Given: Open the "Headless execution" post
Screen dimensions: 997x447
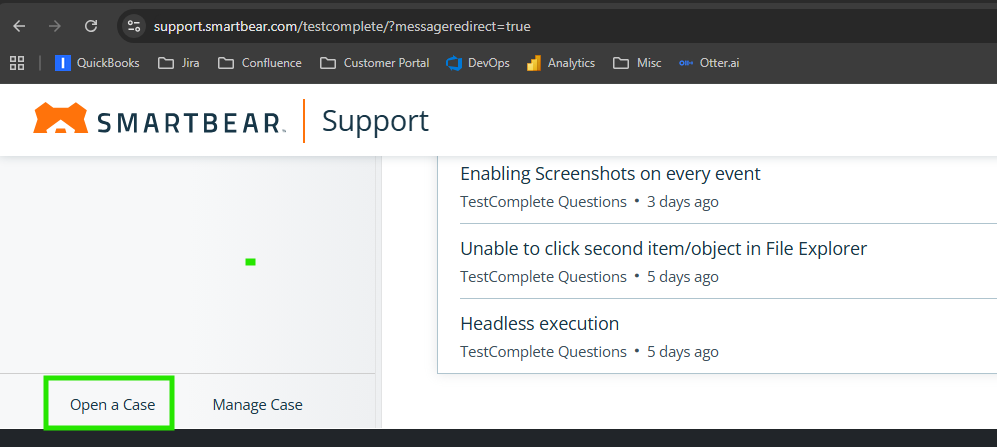Looking at the screenshot, I should [x=539, y=324].
